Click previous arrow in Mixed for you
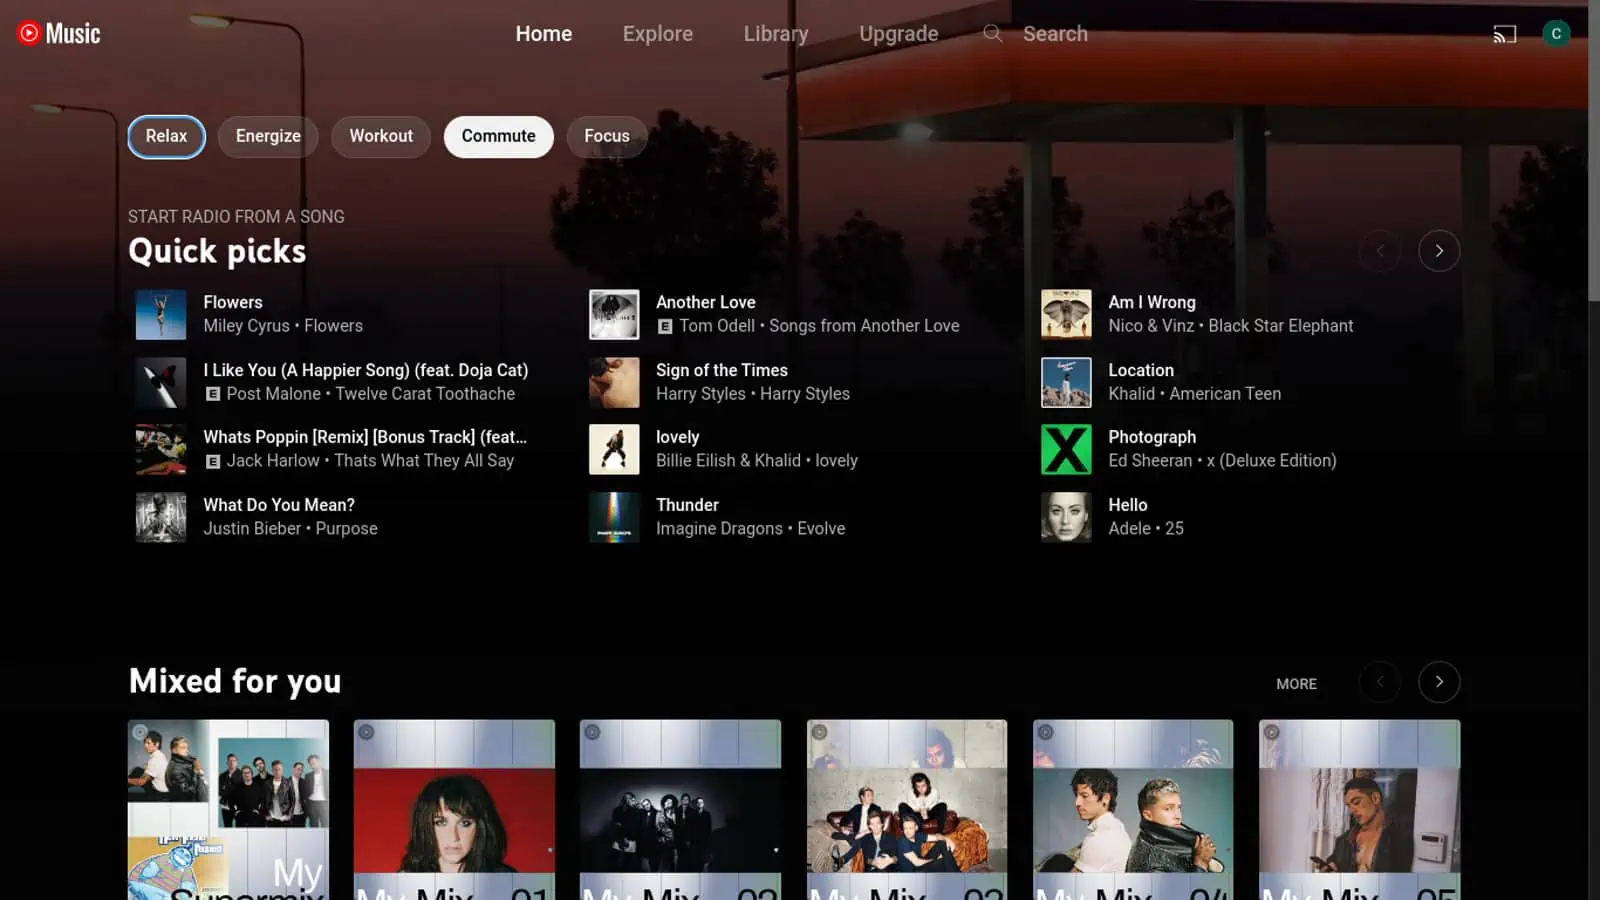Image resolution: width=1600 pixels, height=900 pixels. coord(1379,682)
